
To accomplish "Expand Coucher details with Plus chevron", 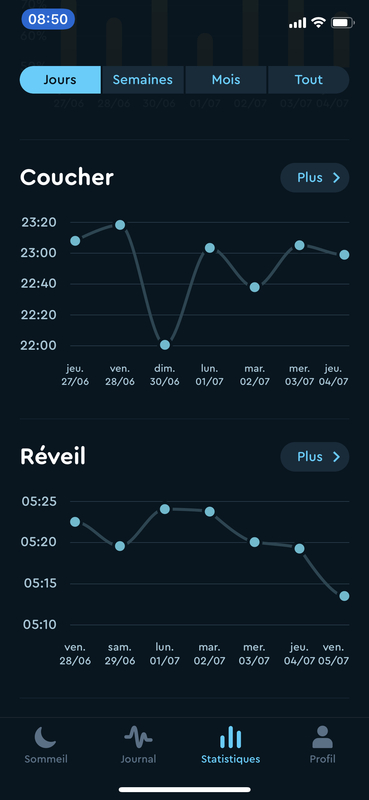I will 314,178.
